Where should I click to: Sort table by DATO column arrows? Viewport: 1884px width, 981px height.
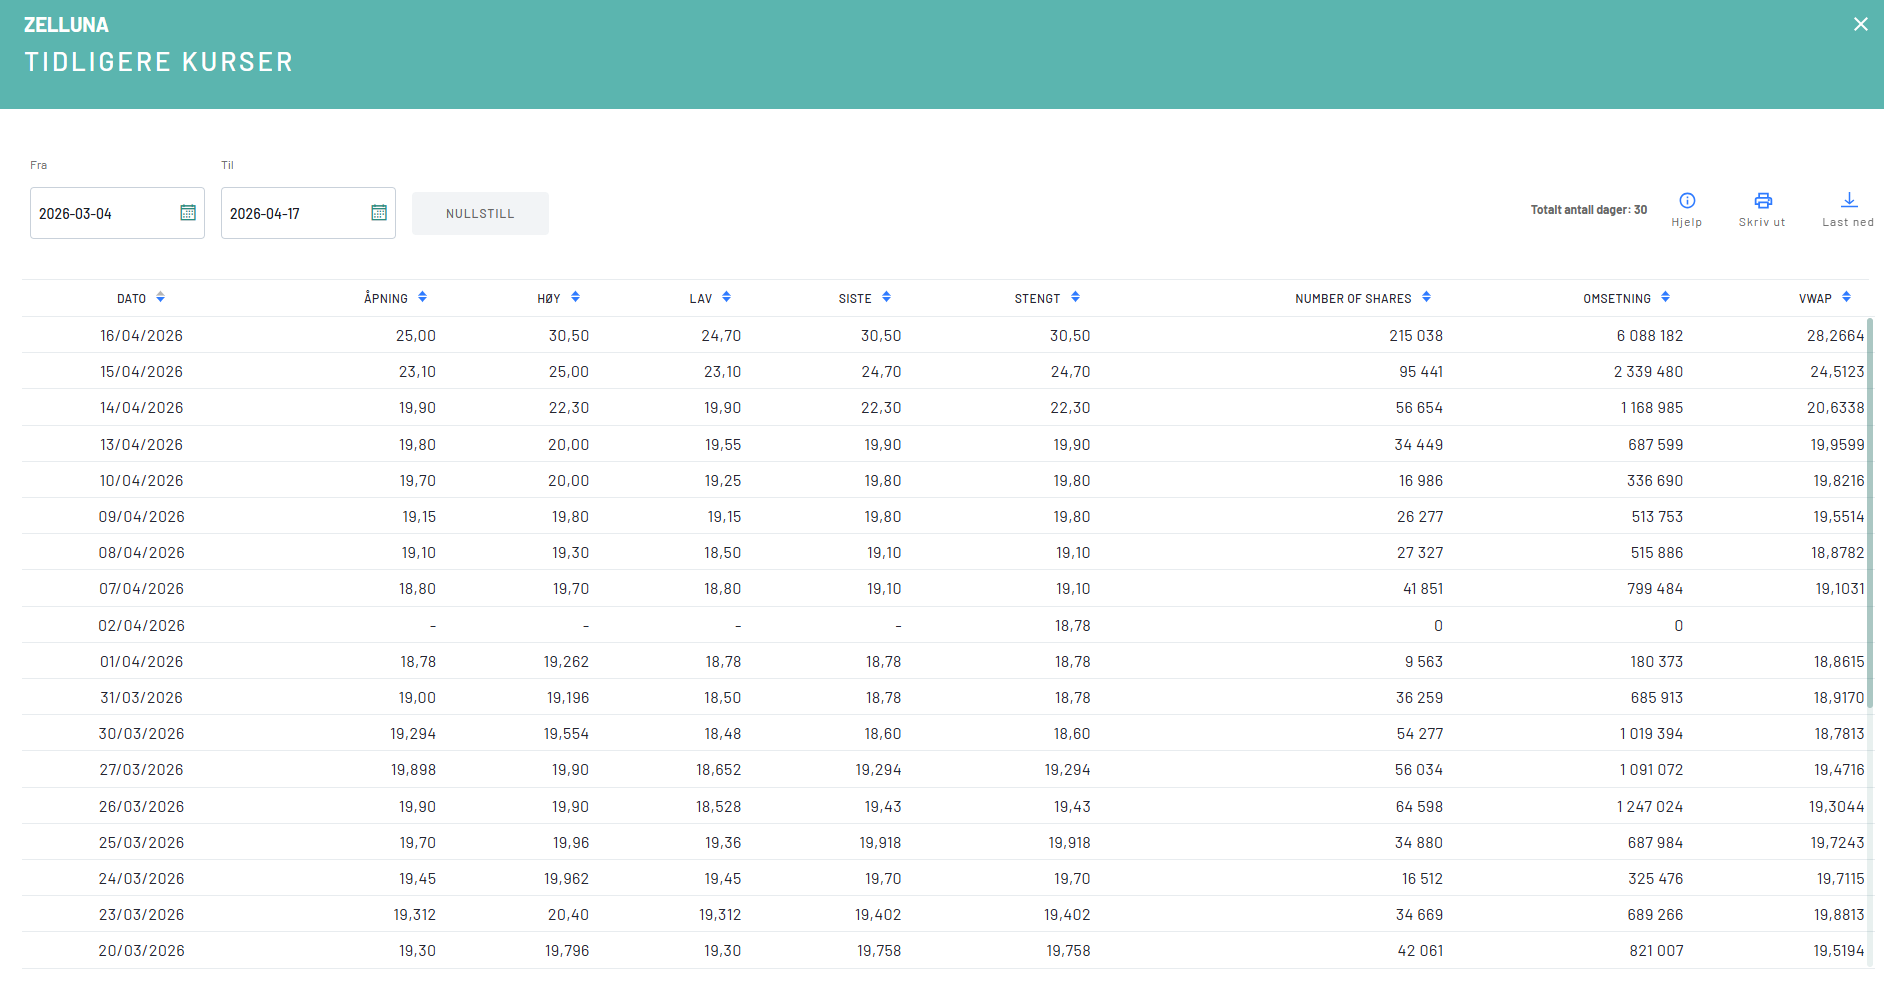tap(161, 298)
